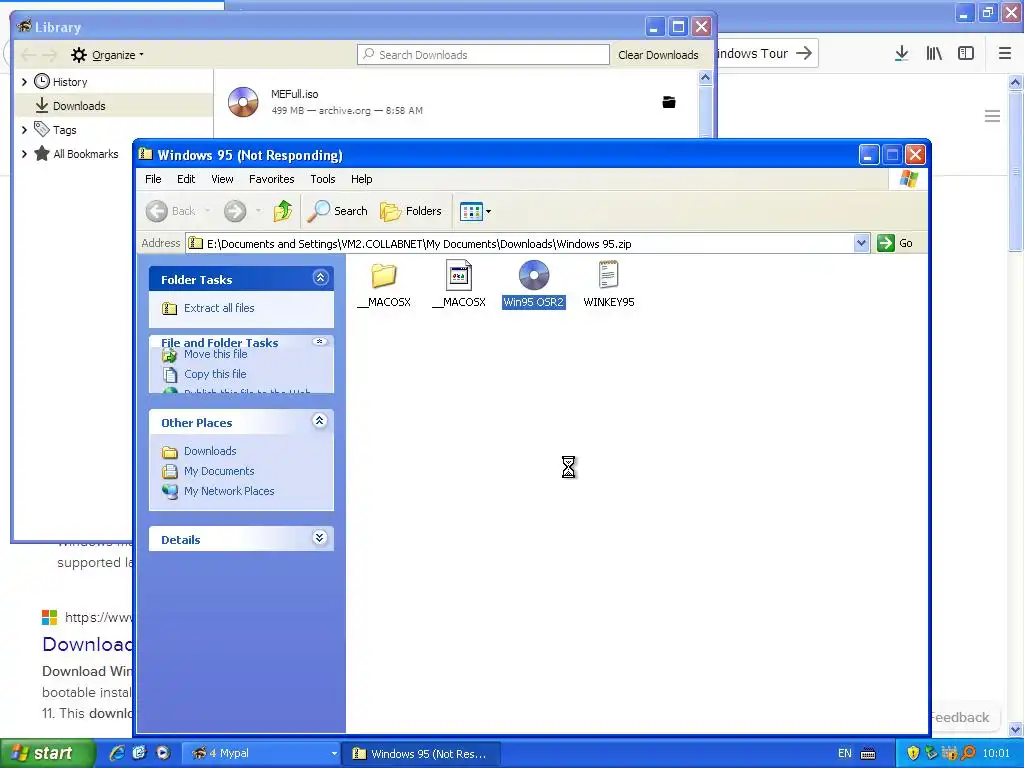Click the Forward navigation arrow
This screenshot has width=1024, height=768.
[x=235, y=211]
